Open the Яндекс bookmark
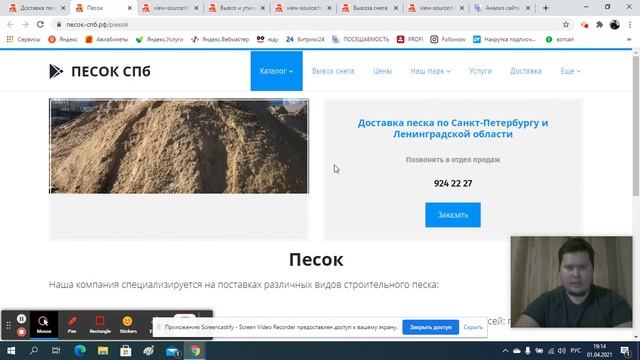640x360 pixels. 63,39
